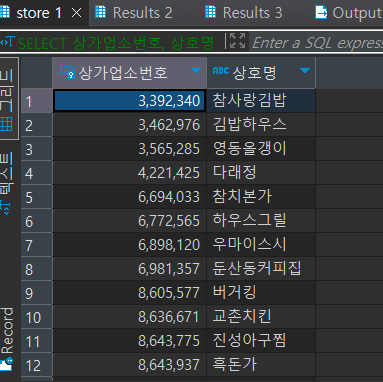This screenshot has width=383, height=382.
Task: Select row number 7 header
Action: click(x=37, y=245)
